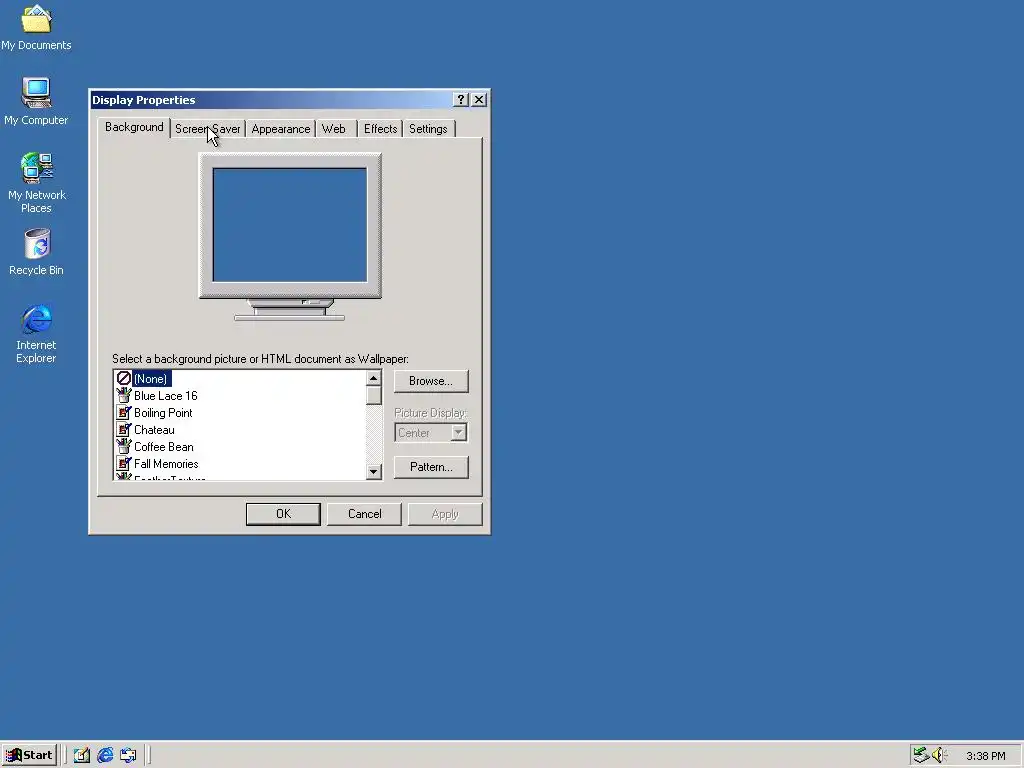
Task: Switch to the Background tab
Action: click(134, 127)
